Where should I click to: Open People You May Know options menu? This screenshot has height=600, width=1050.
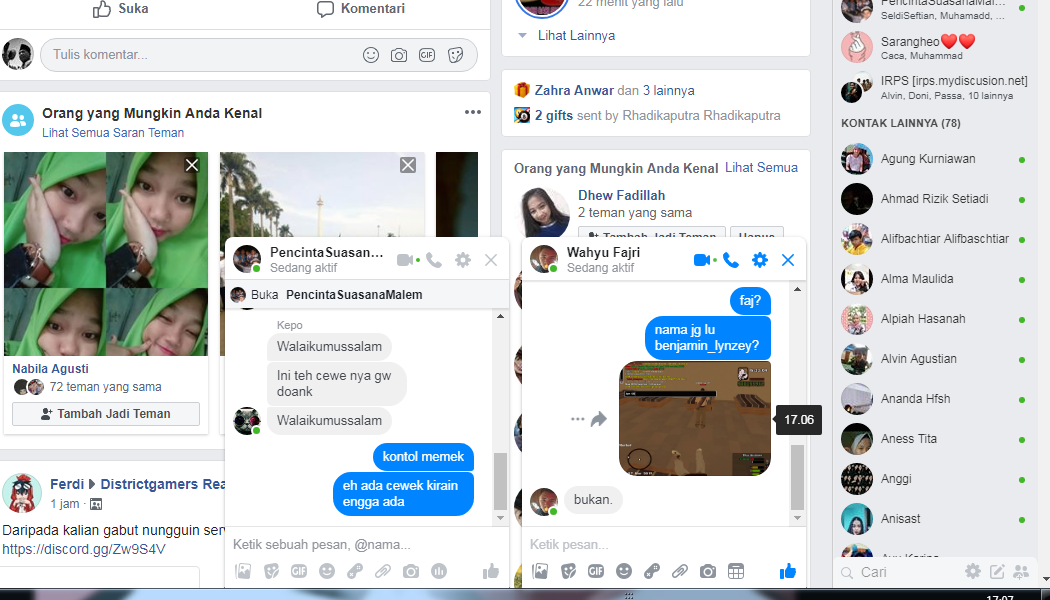pyautogui.click(x=473, y=112)
